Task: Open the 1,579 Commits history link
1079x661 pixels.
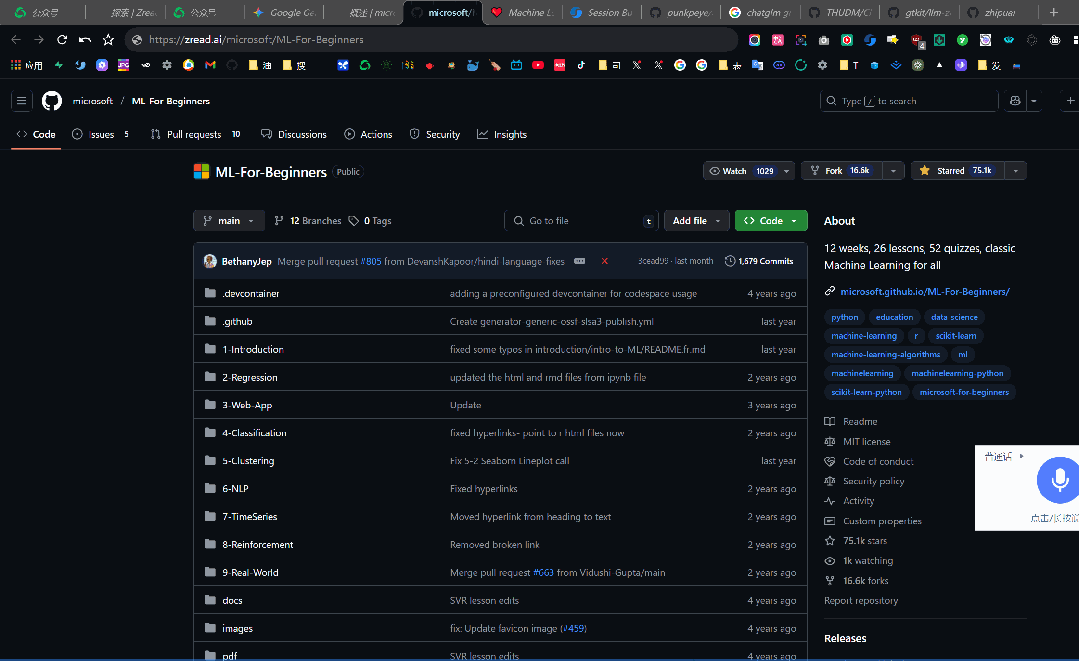Action: (759, 261)
